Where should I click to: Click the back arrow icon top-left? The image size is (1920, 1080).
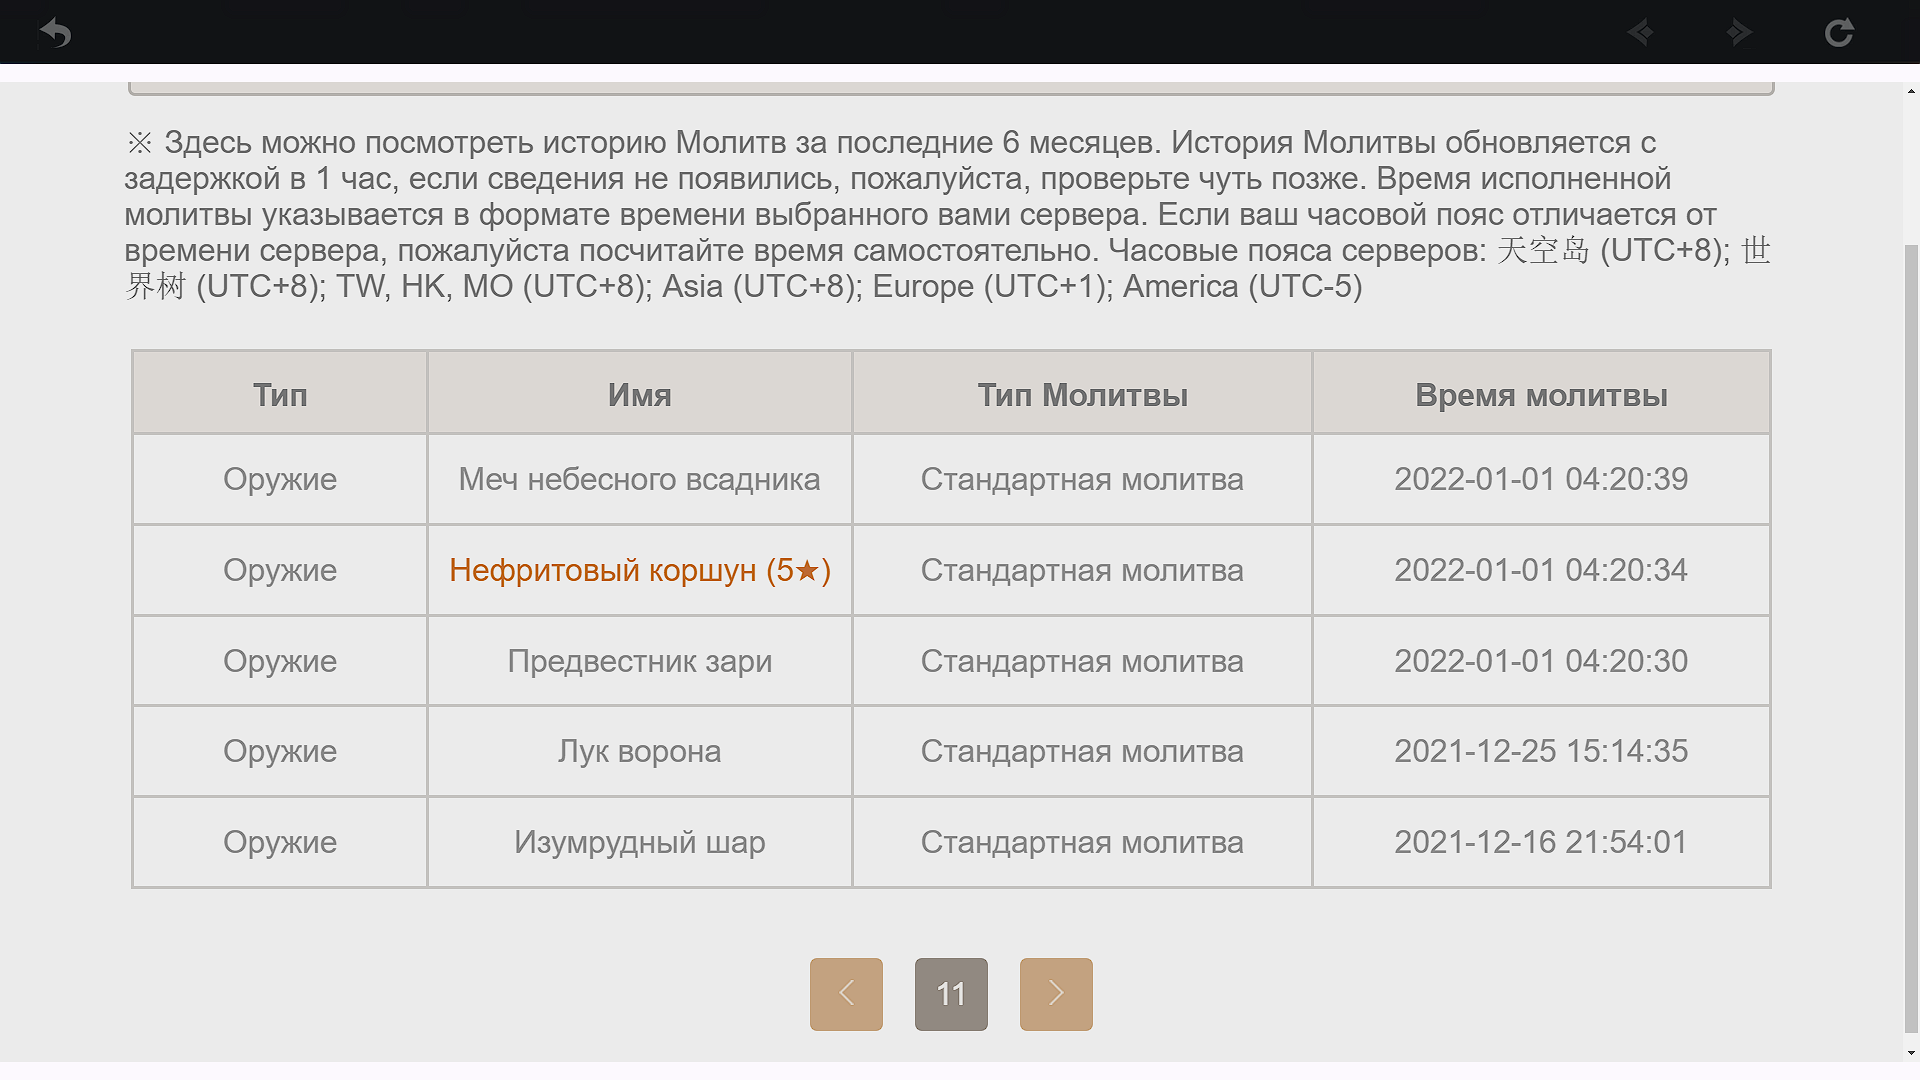tap(55, 33)
